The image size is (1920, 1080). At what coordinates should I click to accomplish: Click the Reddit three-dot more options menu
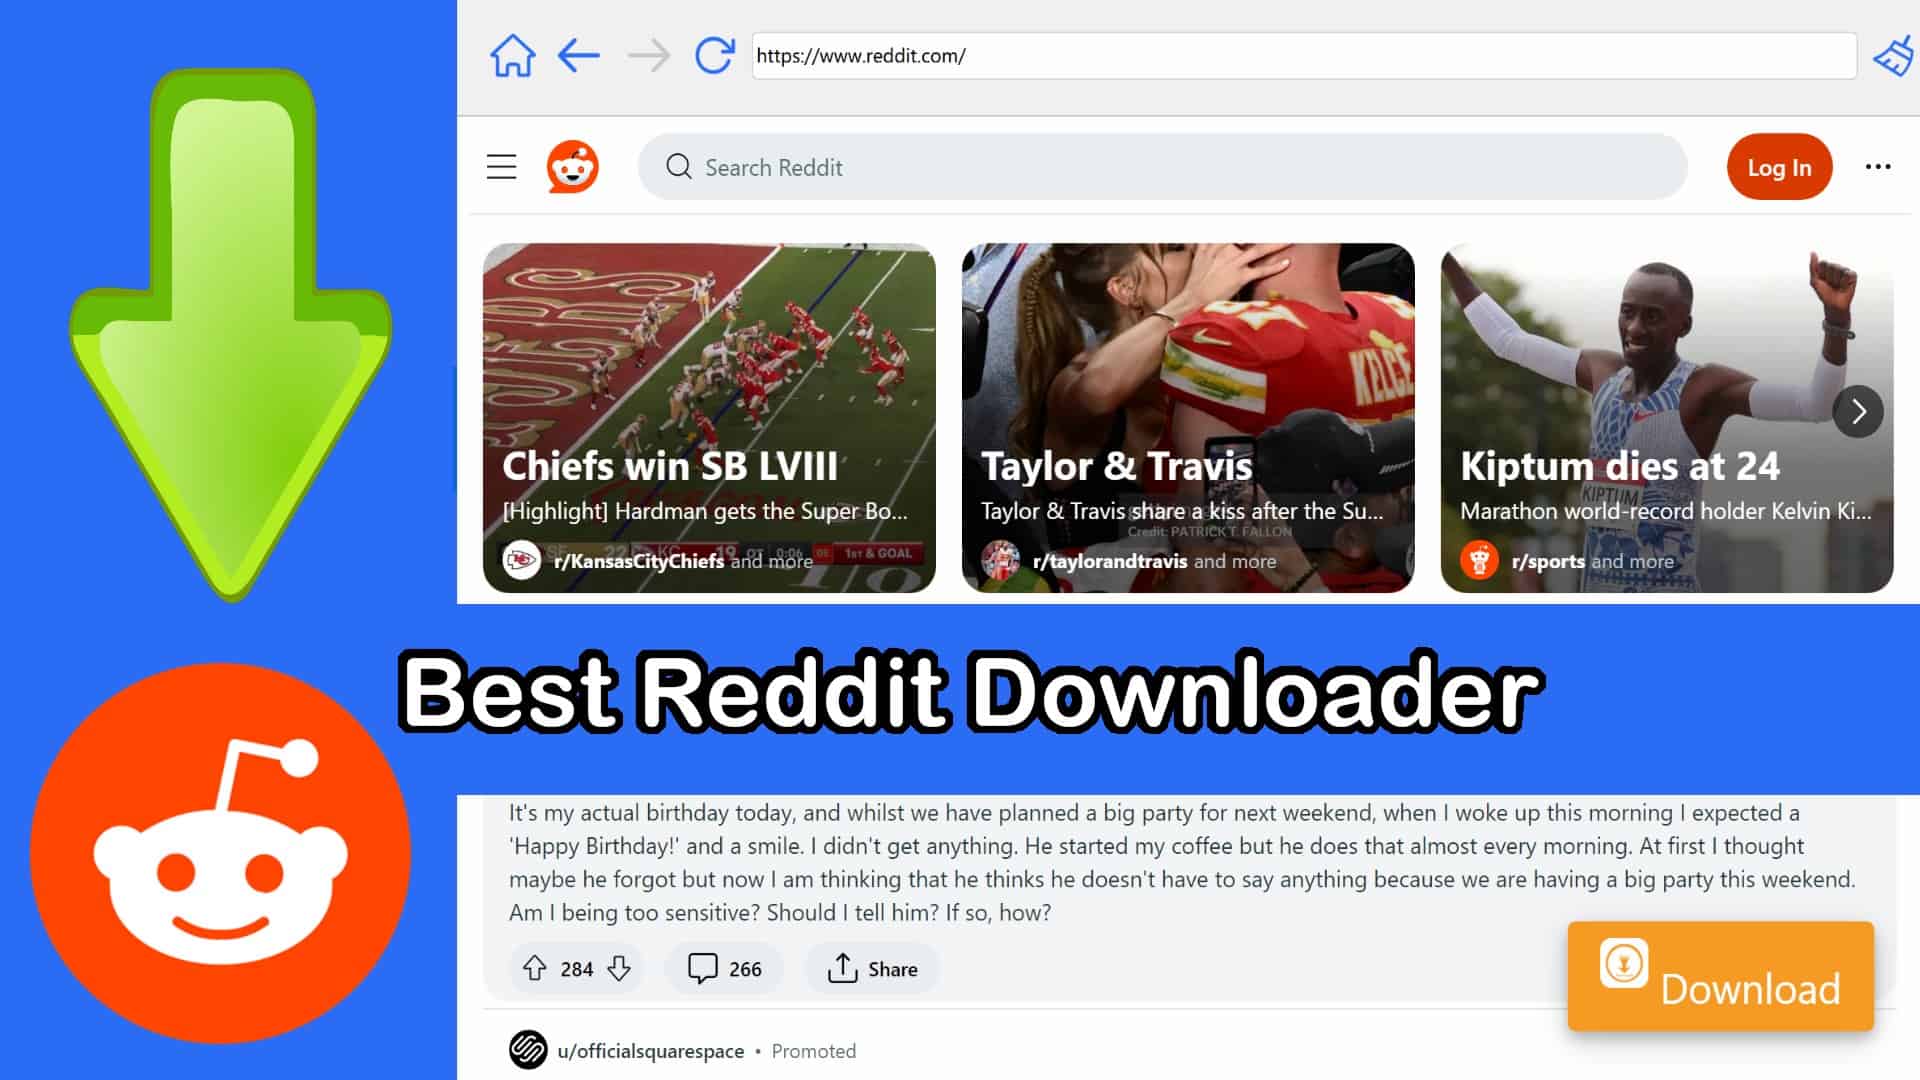(x=1878, y=166)
